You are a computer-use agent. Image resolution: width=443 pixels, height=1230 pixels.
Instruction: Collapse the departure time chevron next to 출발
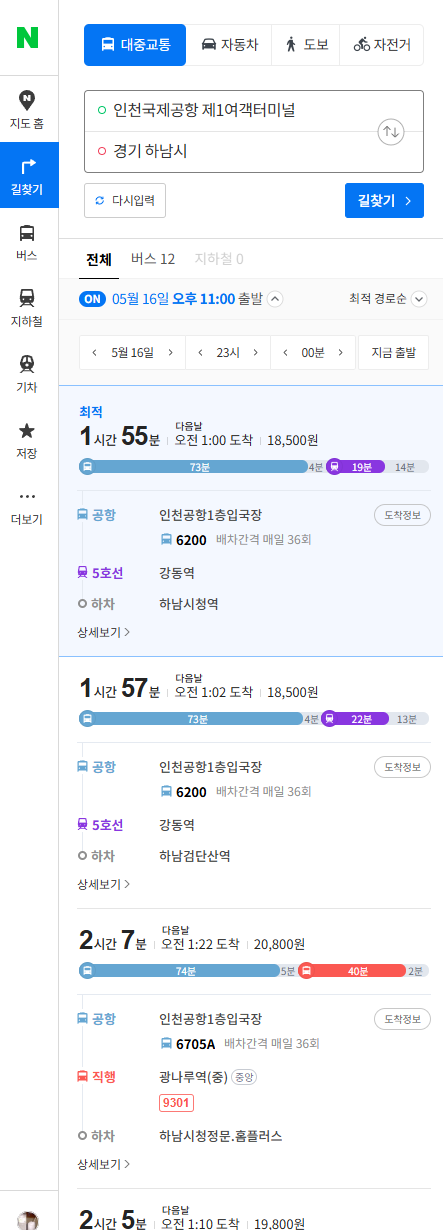(x=276, y=298)
